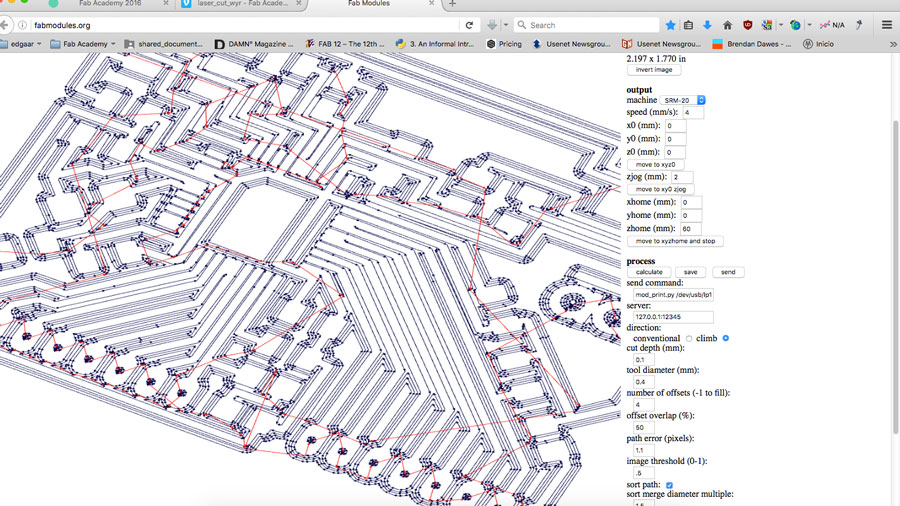Show more bookmarks with the chevron
The width and height of the screenshot is (900, 506).
point(893,44)
